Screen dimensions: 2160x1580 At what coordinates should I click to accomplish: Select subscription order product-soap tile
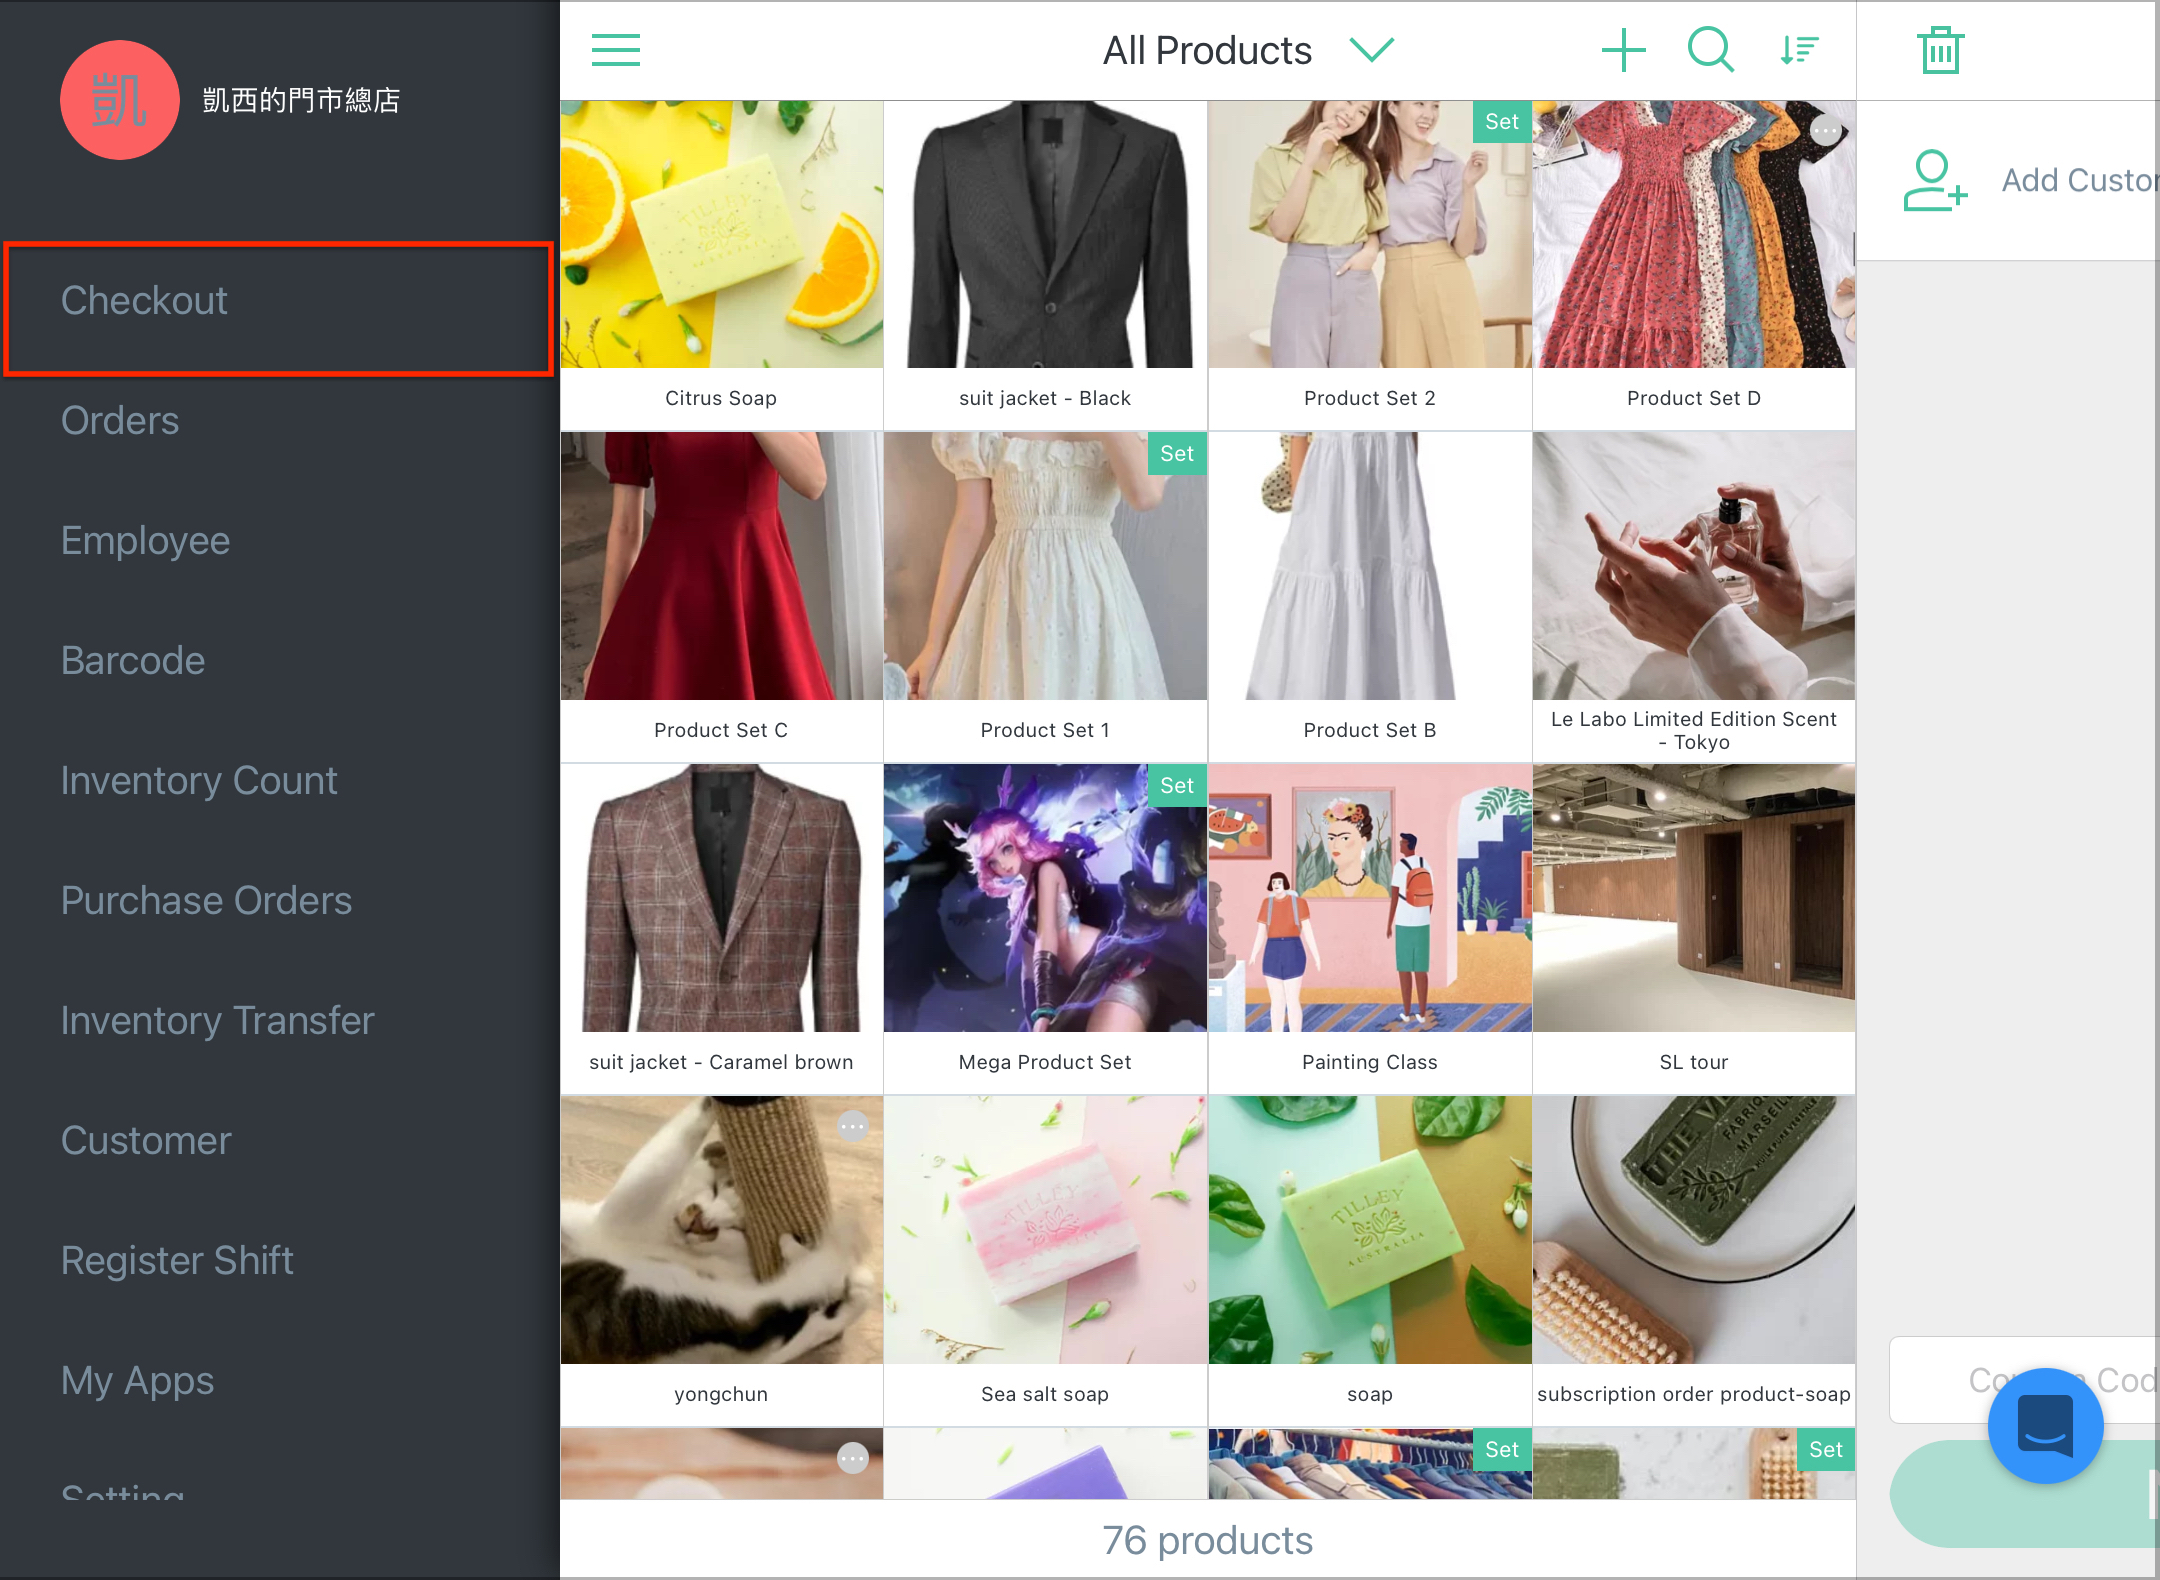1694,1261
